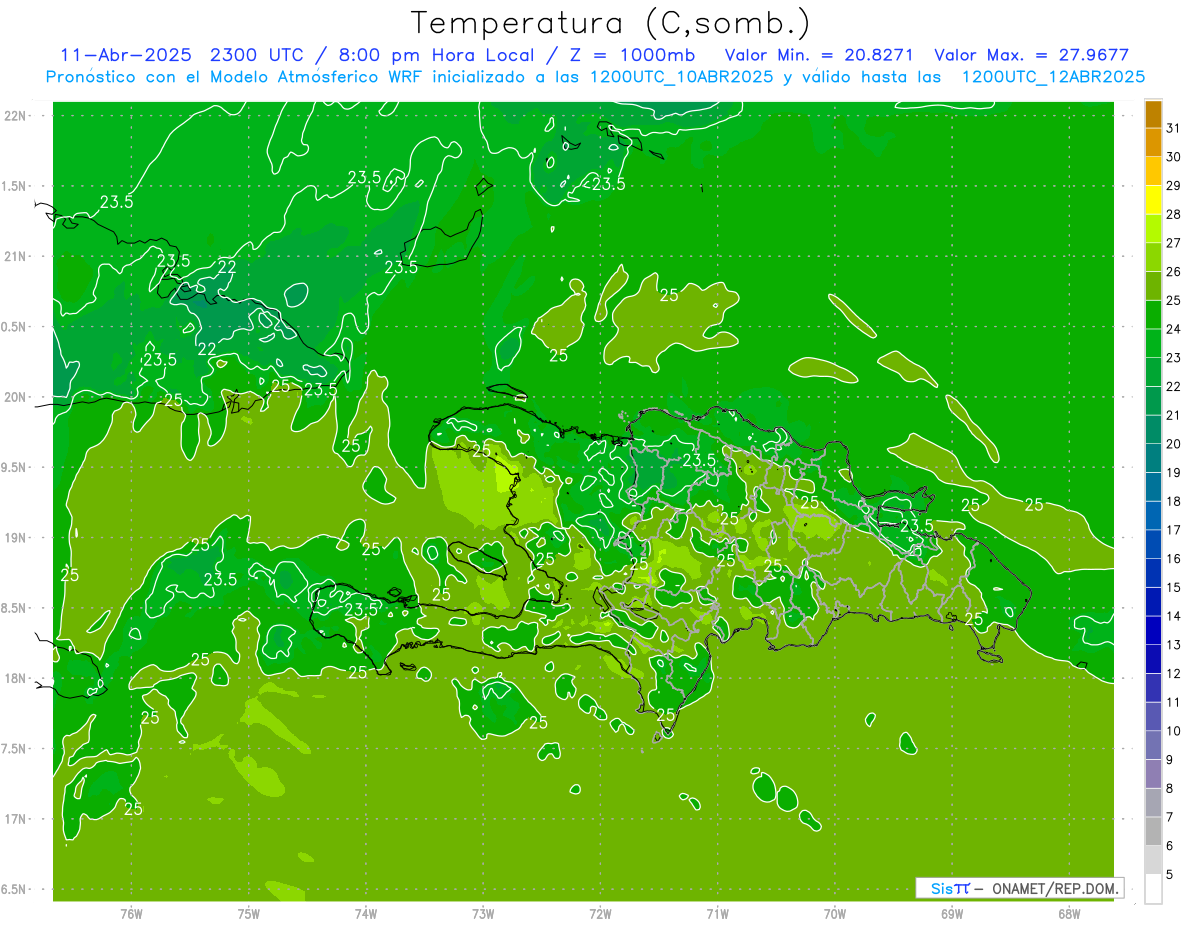Pick the yellow swatch between 28 and 29
This screenshot has height=927, width=1200.
click(x=1153, y=200)
